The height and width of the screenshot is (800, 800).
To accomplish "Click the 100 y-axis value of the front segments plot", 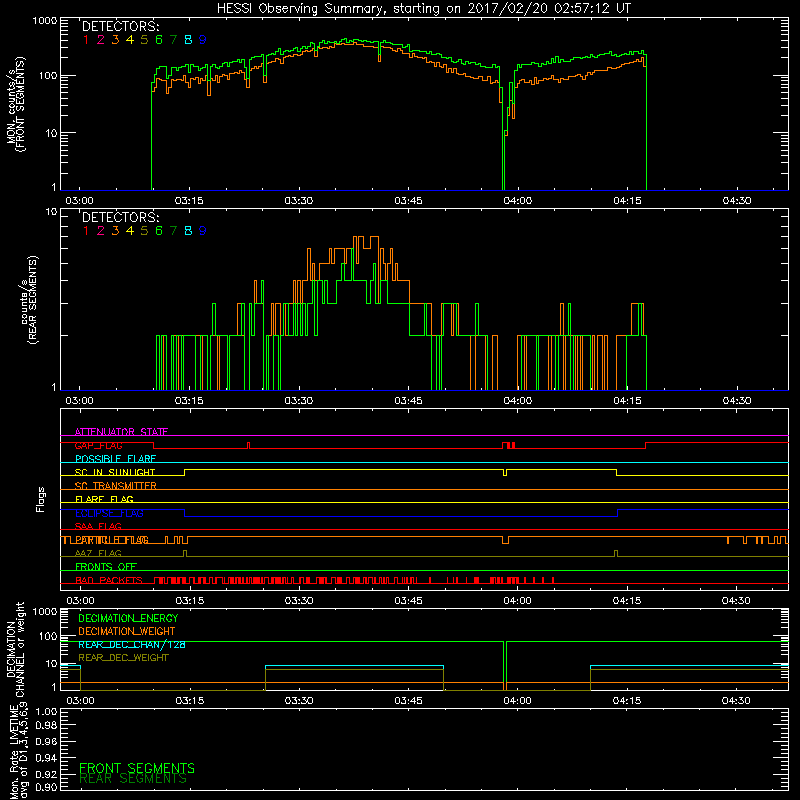I will click(47, 76).
